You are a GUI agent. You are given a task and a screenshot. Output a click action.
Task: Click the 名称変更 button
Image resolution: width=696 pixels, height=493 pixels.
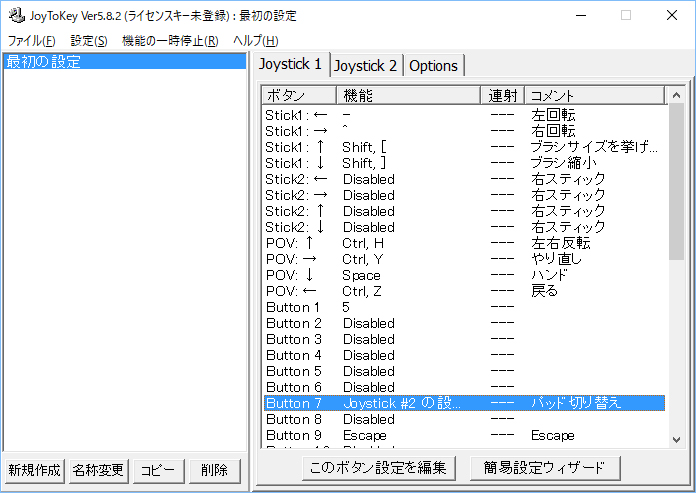[98, 470]
